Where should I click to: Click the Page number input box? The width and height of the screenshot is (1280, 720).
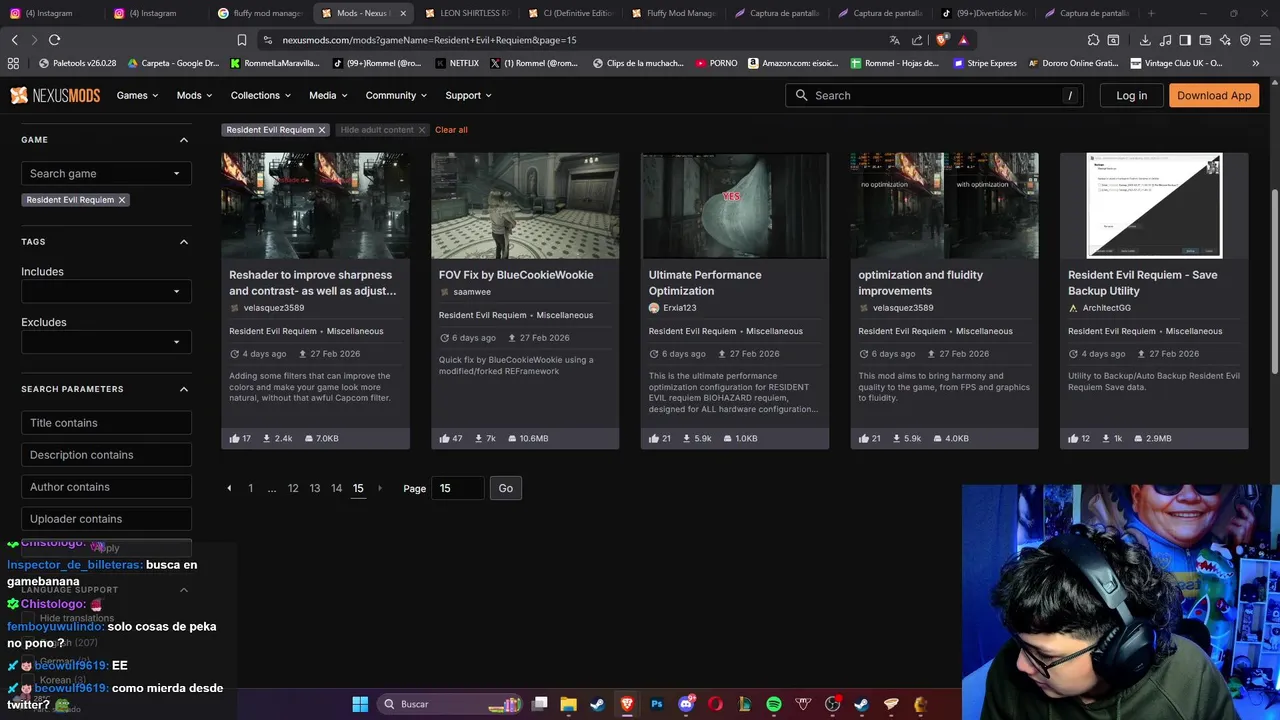(458, 488)
